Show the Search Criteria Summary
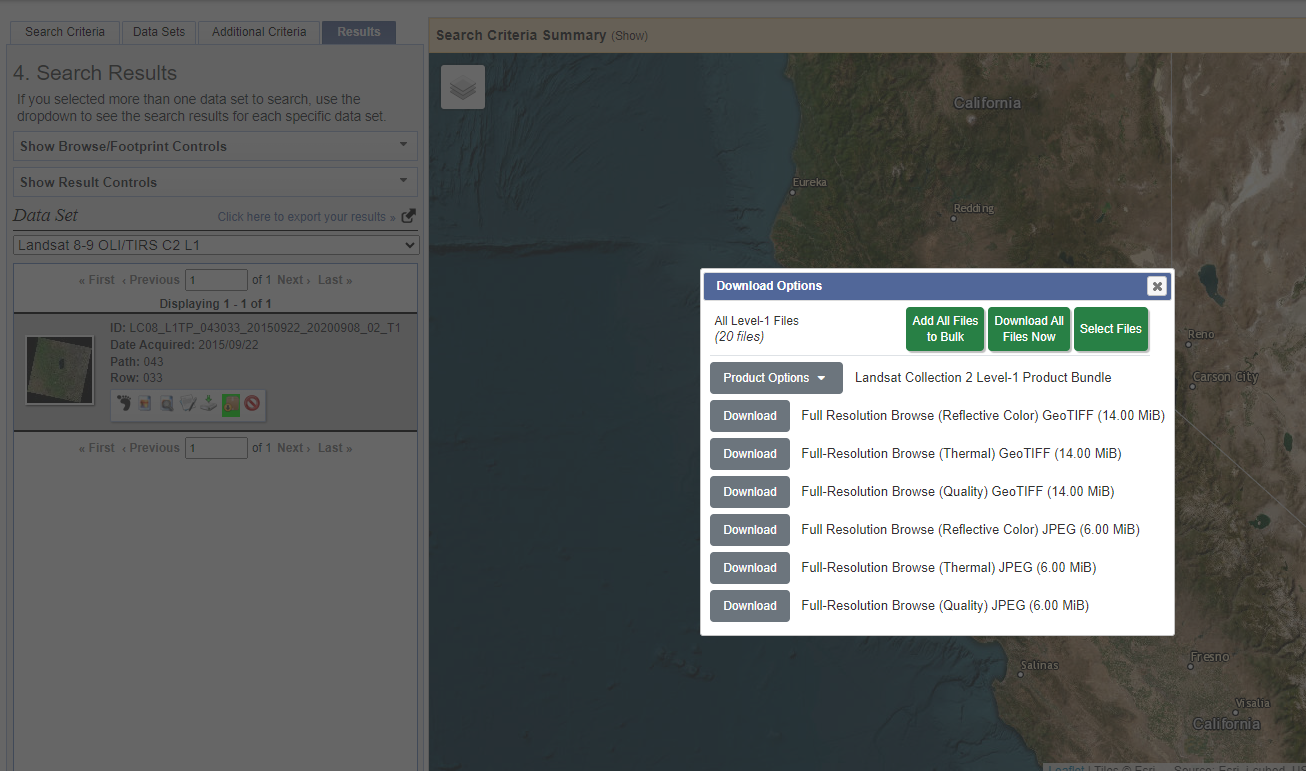Viewport: 1306px width, 771px height. pyautogui.click(x=630, y=36)
